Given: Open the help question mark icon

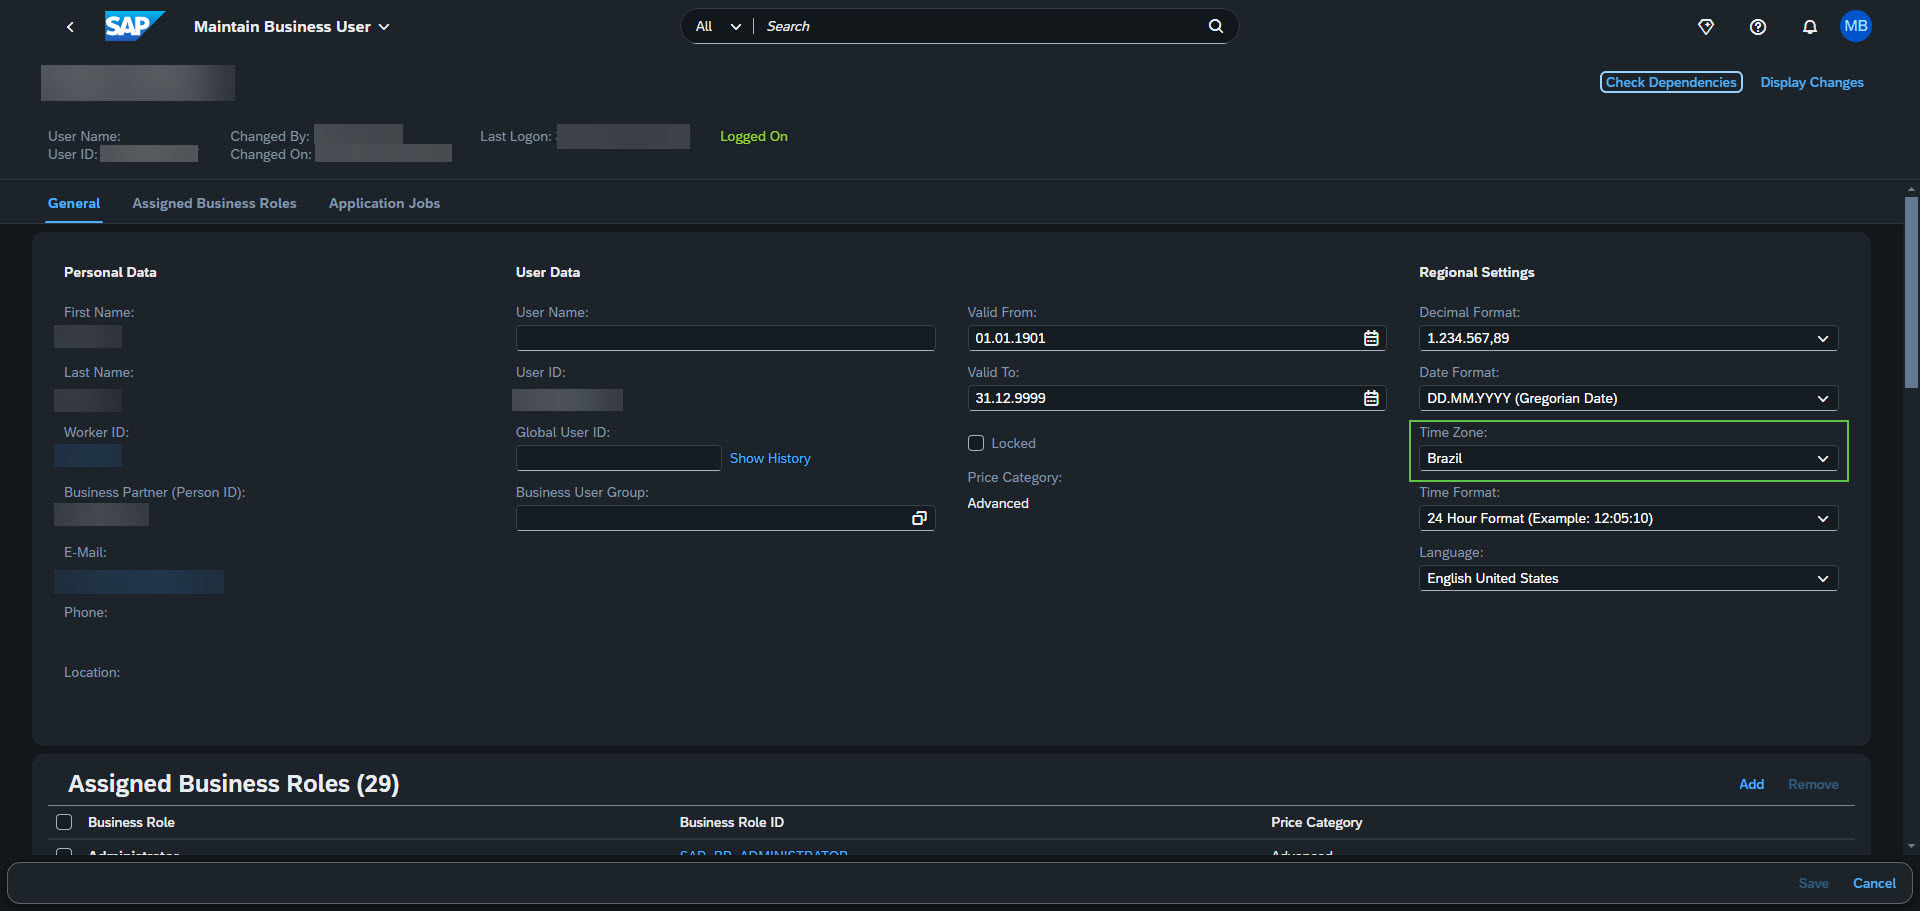Looking at the screenshot, I should click(1758, 27).
